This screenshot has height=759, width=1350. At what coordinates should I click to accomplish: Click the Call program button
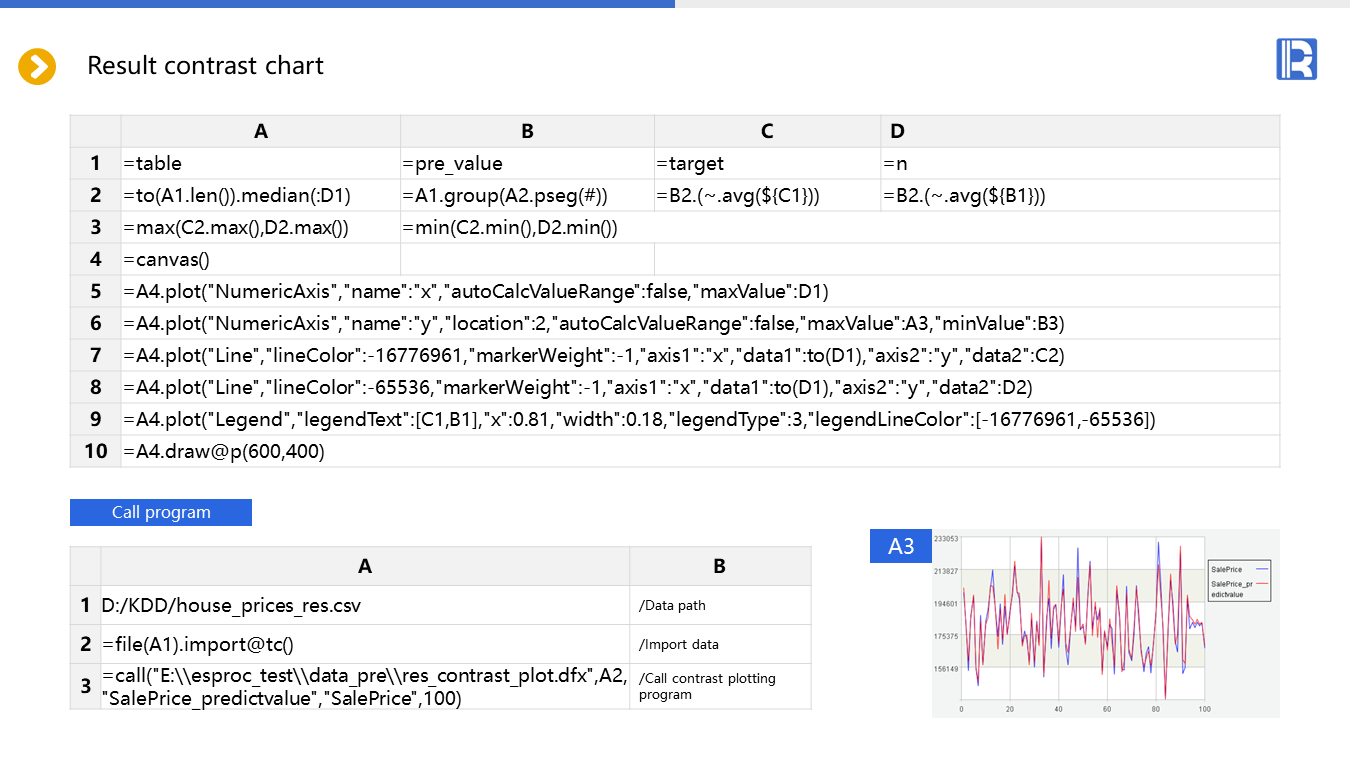161,512
